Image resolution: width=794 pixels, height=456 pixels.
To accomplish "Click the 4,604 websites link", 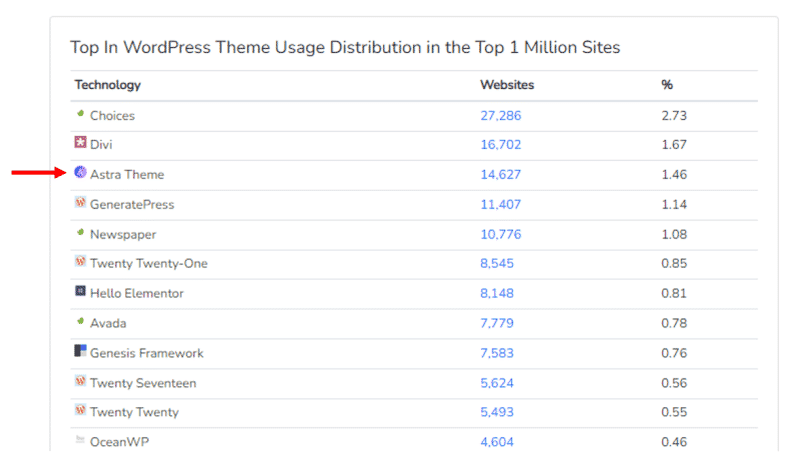I will point(497,442).
